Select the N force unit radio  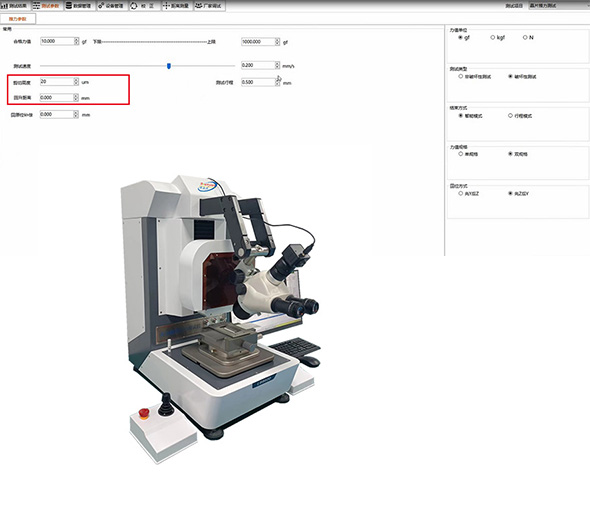[525, 37]
